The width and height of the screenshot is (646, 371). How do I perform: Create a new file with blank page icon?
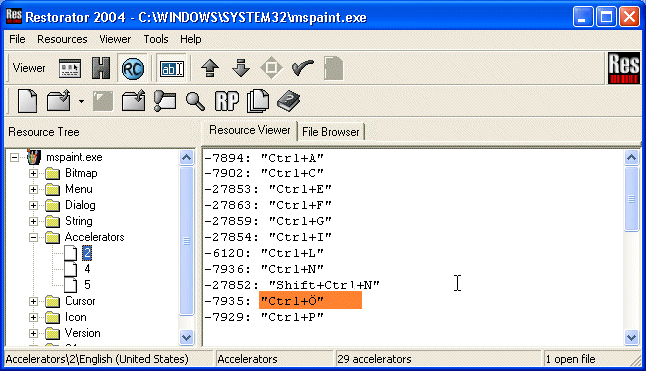click(x=28, y=101)
